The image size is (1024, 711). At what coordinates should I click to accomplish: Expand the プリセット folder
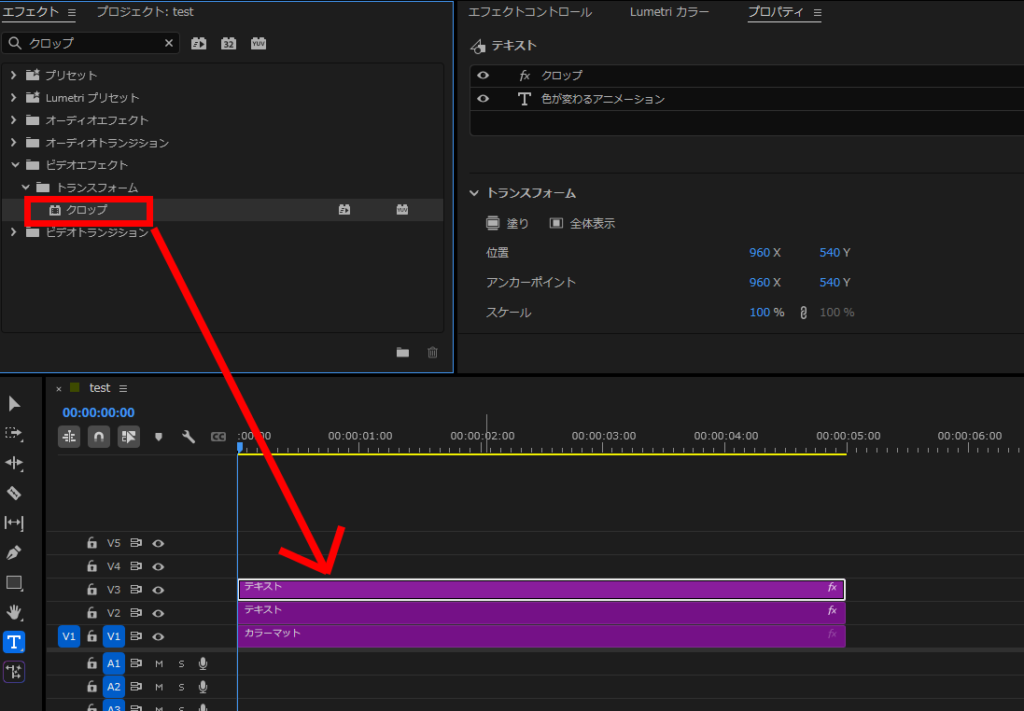coord(13,75)
